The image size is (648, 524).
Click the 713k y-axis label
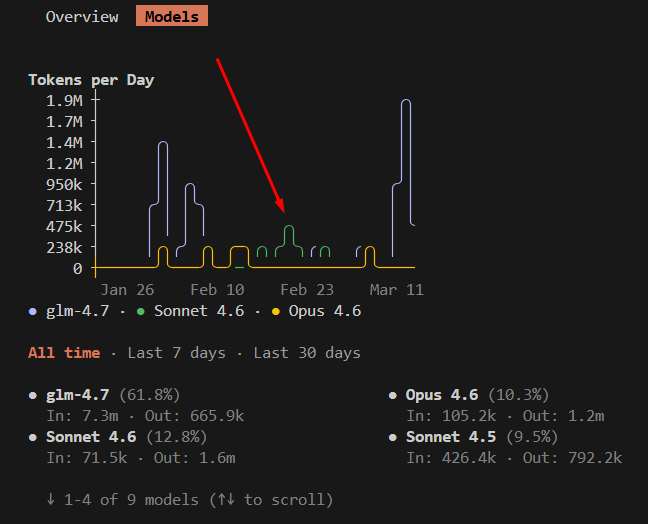64,205
